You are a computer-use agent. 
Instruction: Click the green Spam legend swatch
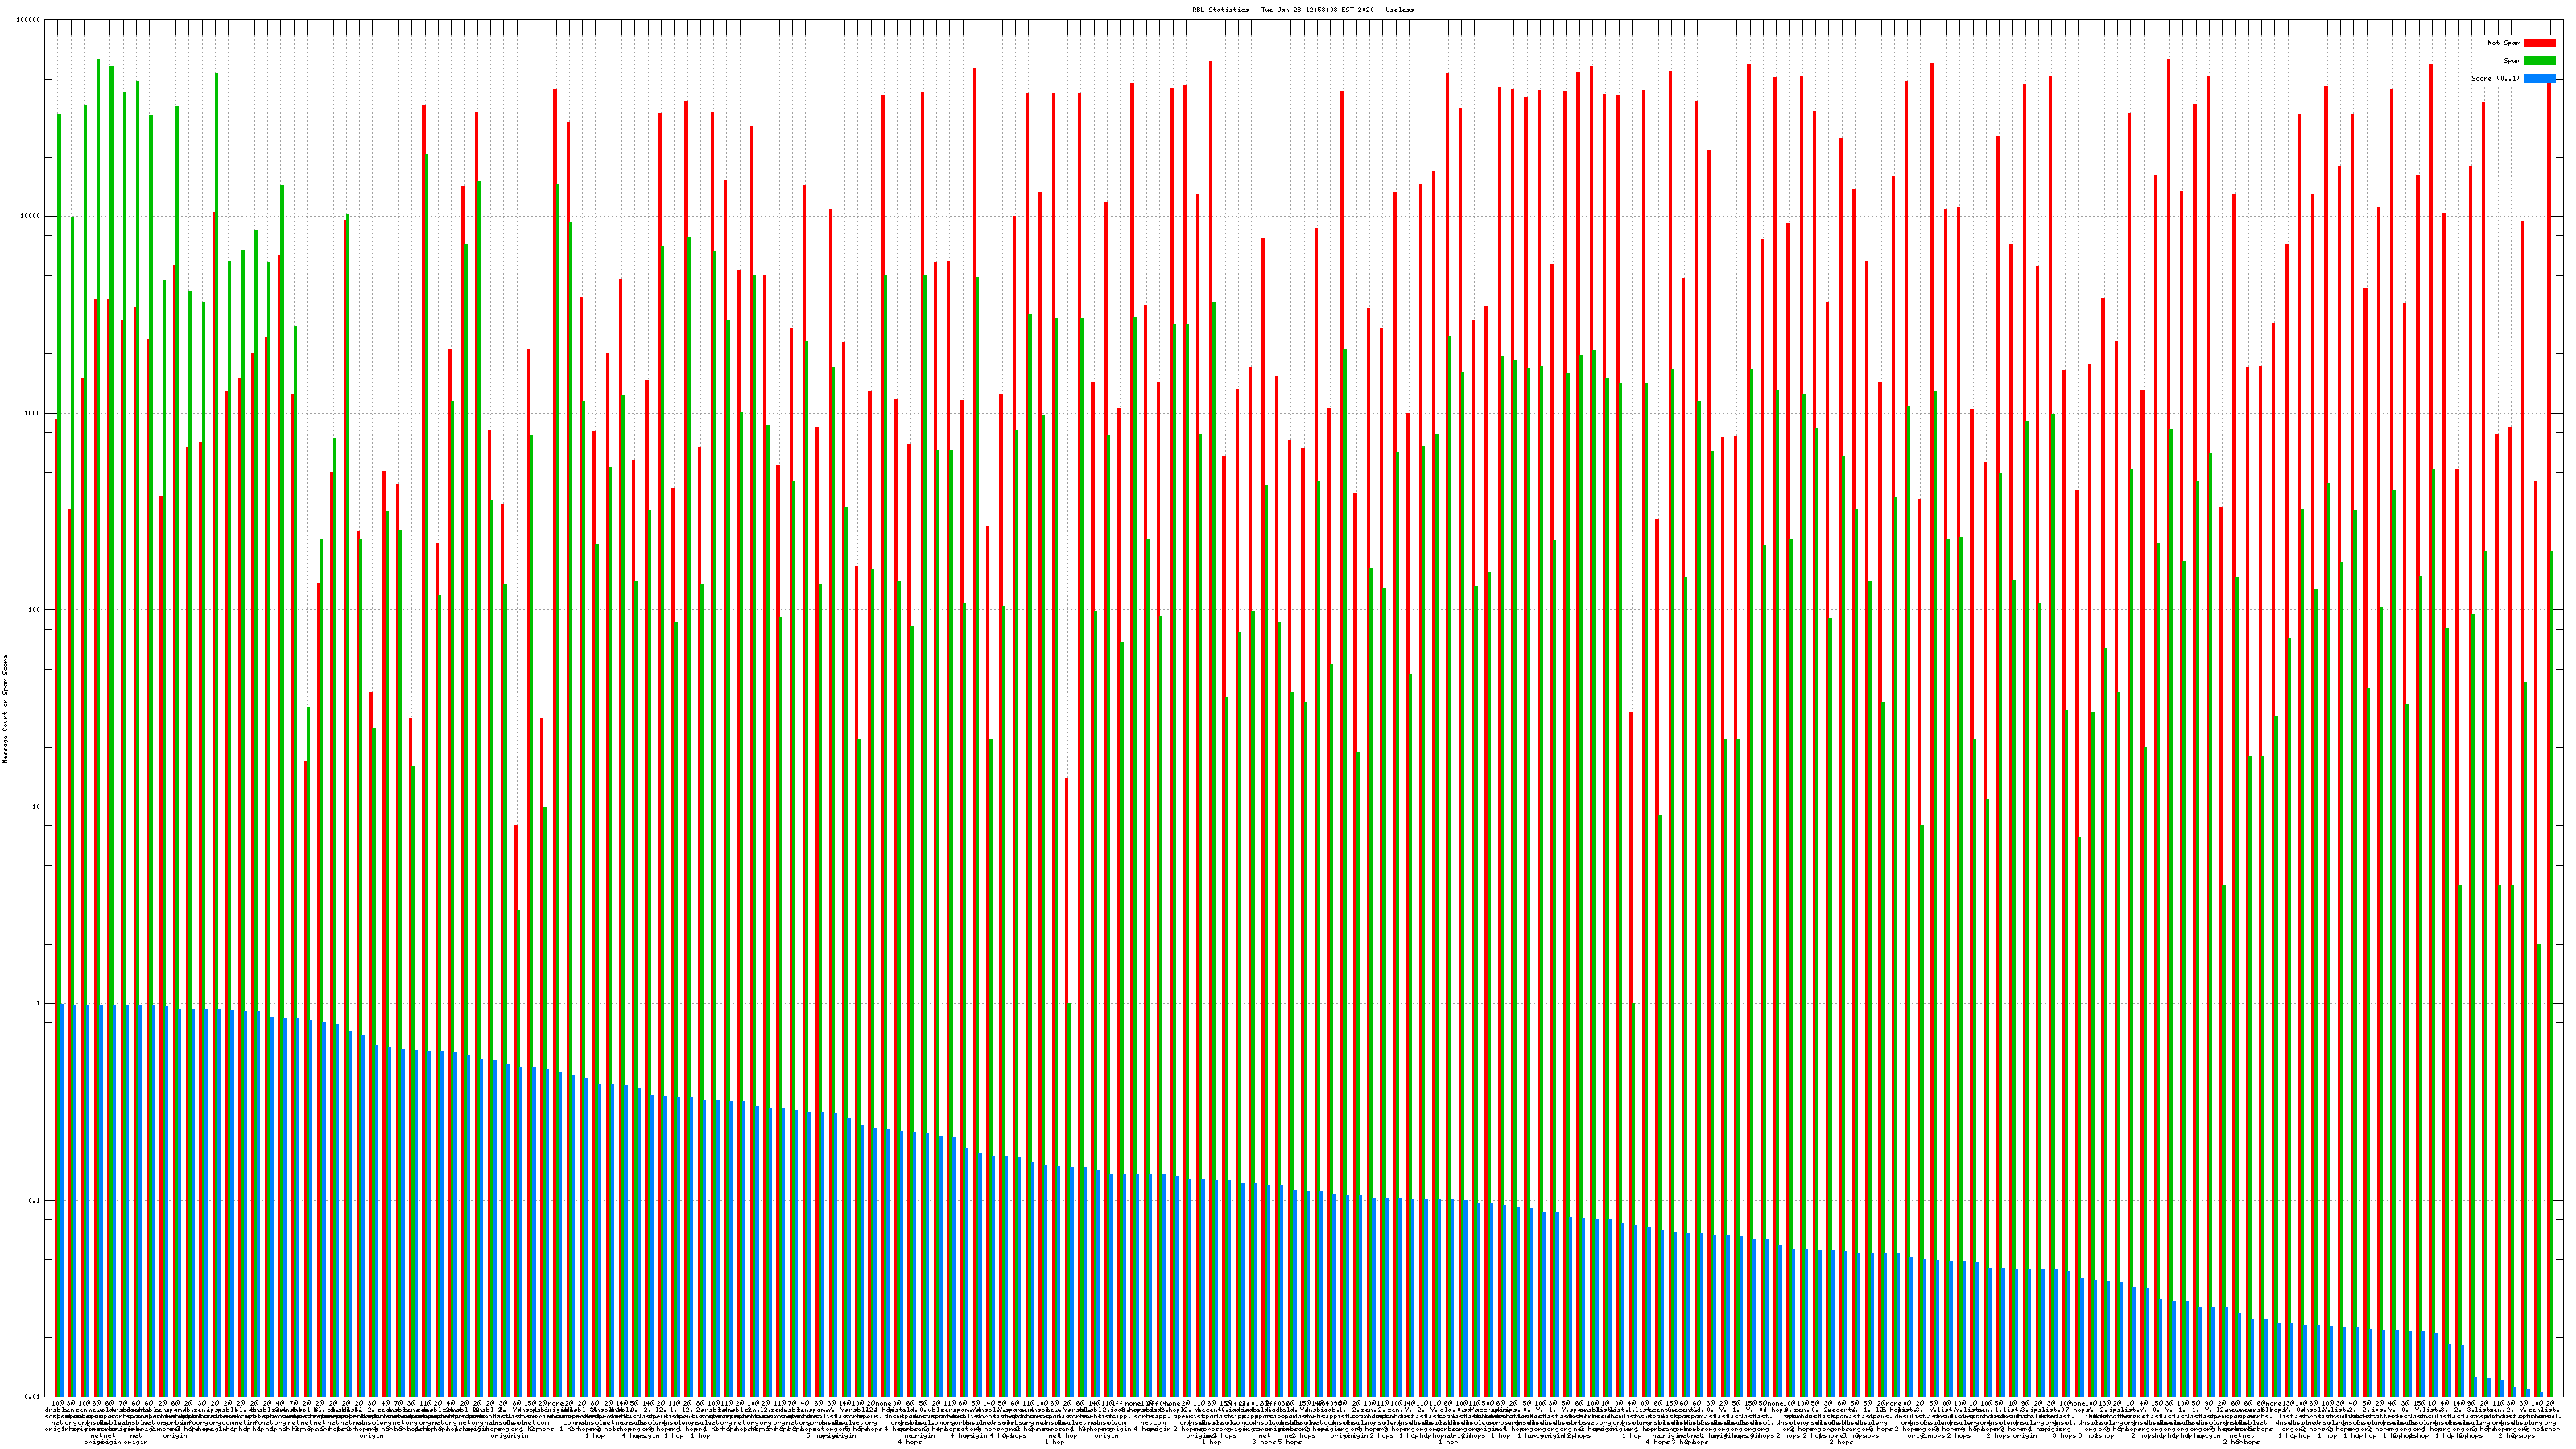(x=2539, y=61)
